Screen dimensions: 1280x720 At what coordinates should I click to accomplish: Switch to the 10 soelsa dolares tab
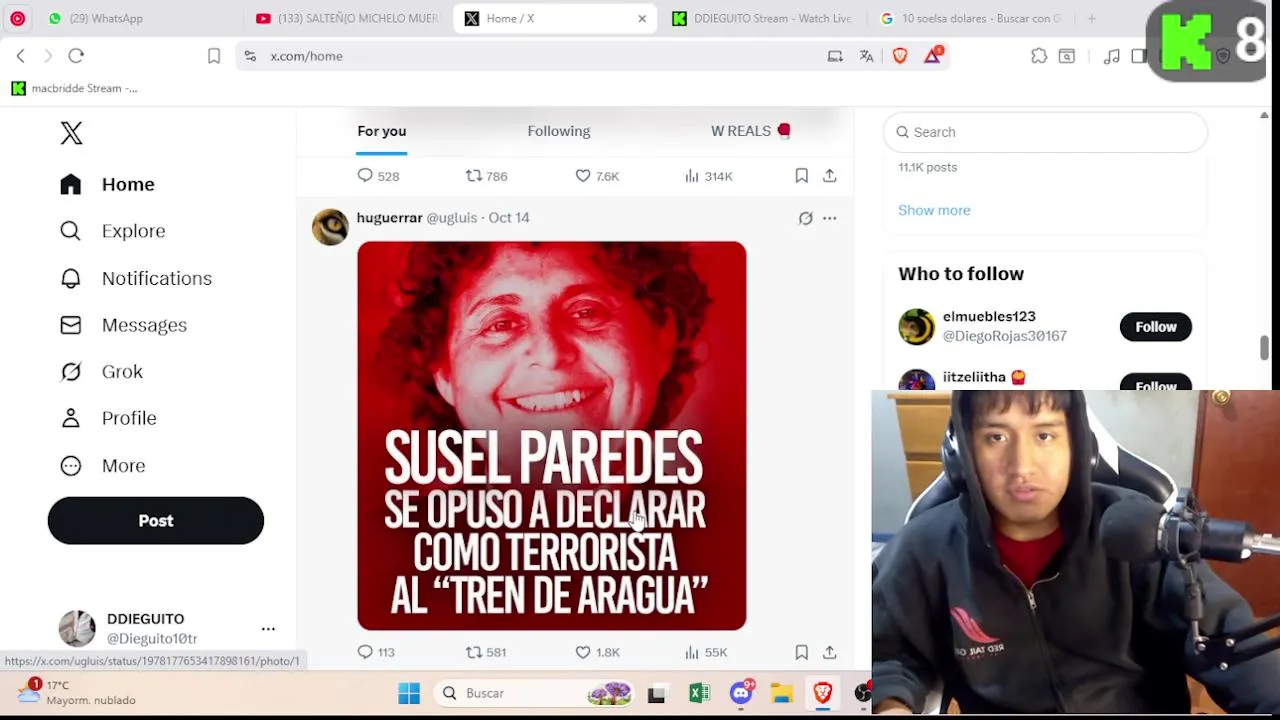(970, 18)
